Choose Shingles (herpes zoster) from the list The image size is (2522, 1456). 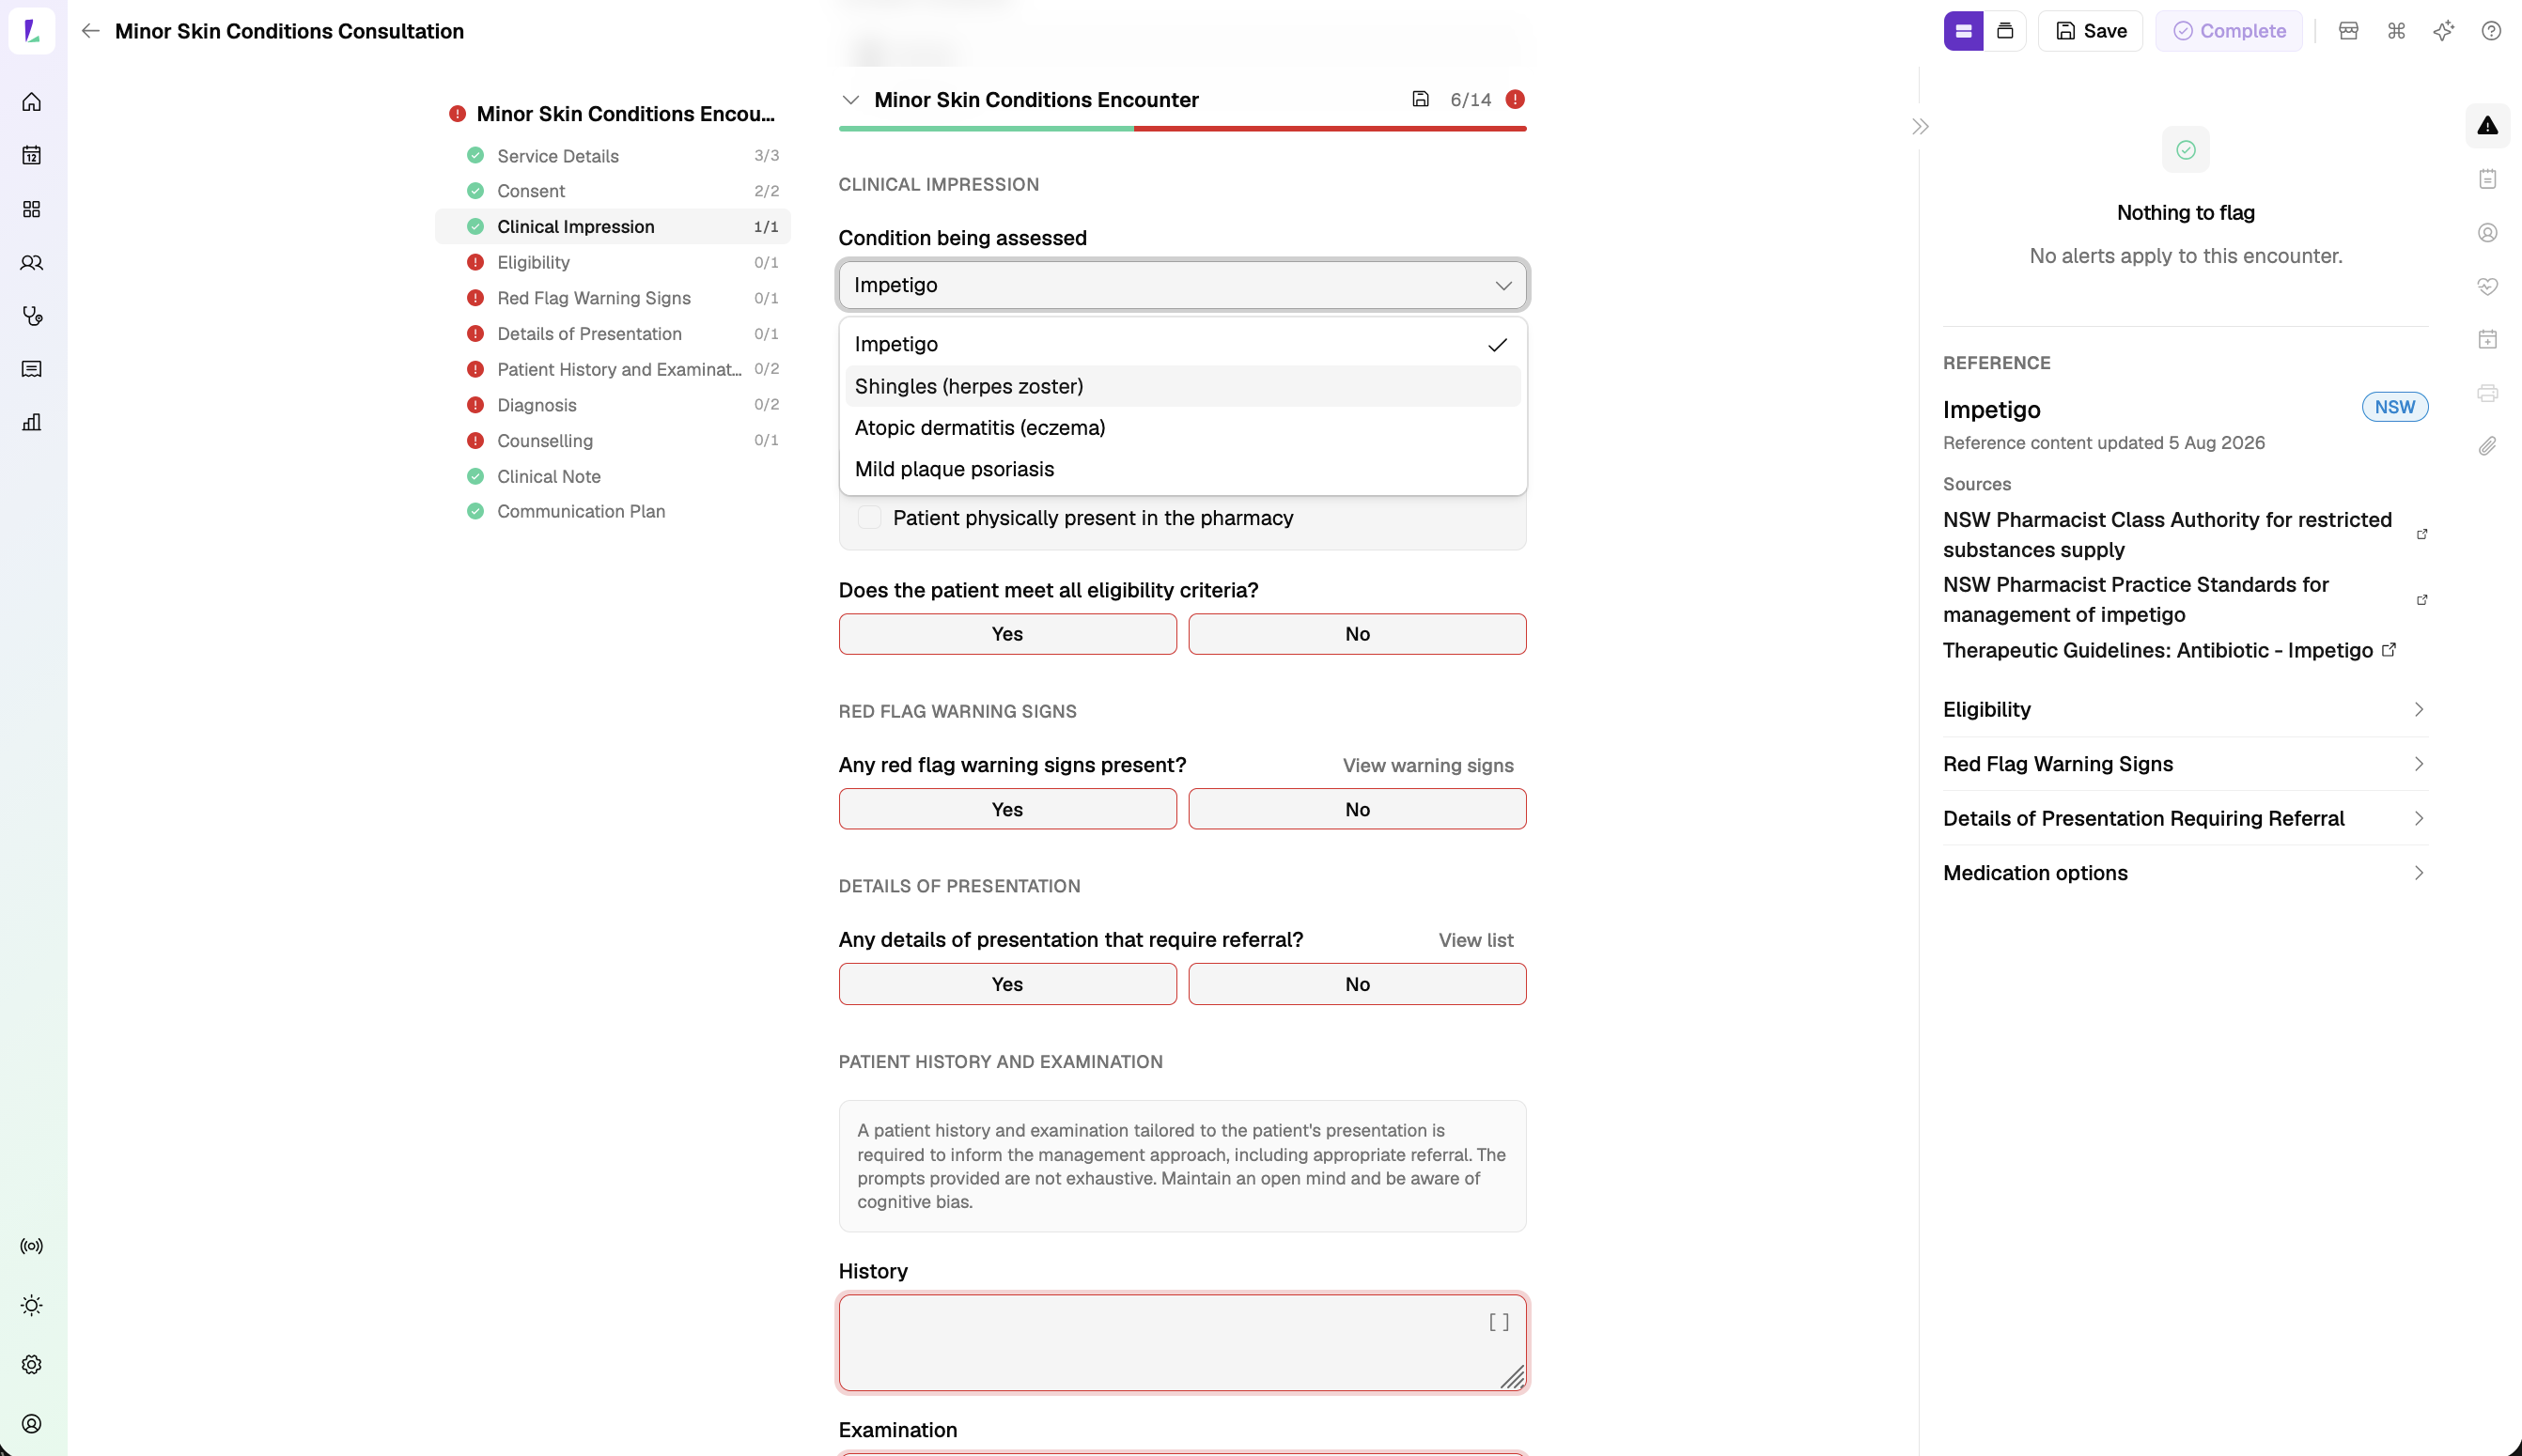click(x=1182, y=386)
